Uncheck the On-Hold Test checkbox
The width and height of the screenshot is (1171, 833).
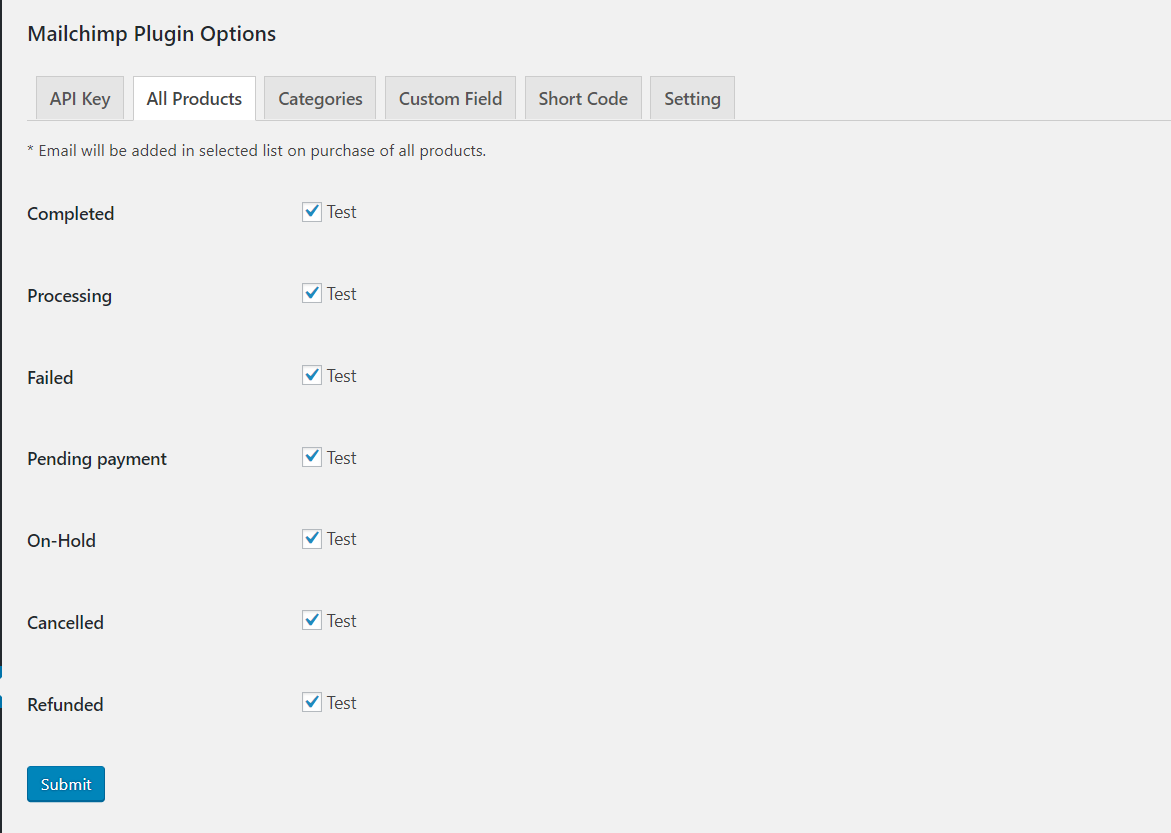click(x=312, y=539)
